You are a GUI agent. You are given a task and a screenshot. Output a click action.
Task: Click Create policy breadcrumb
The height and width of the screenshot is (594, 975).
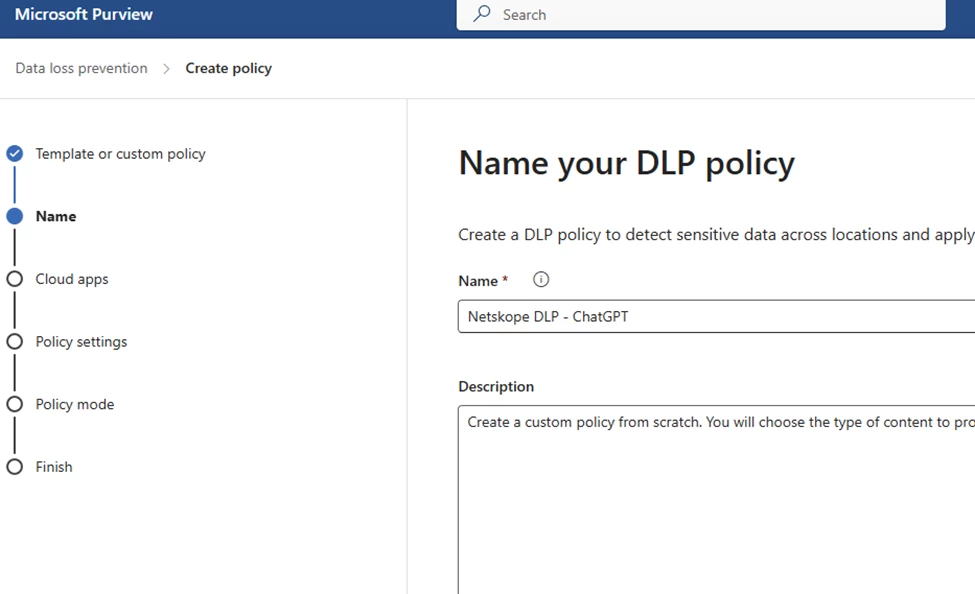pos(228,68)
